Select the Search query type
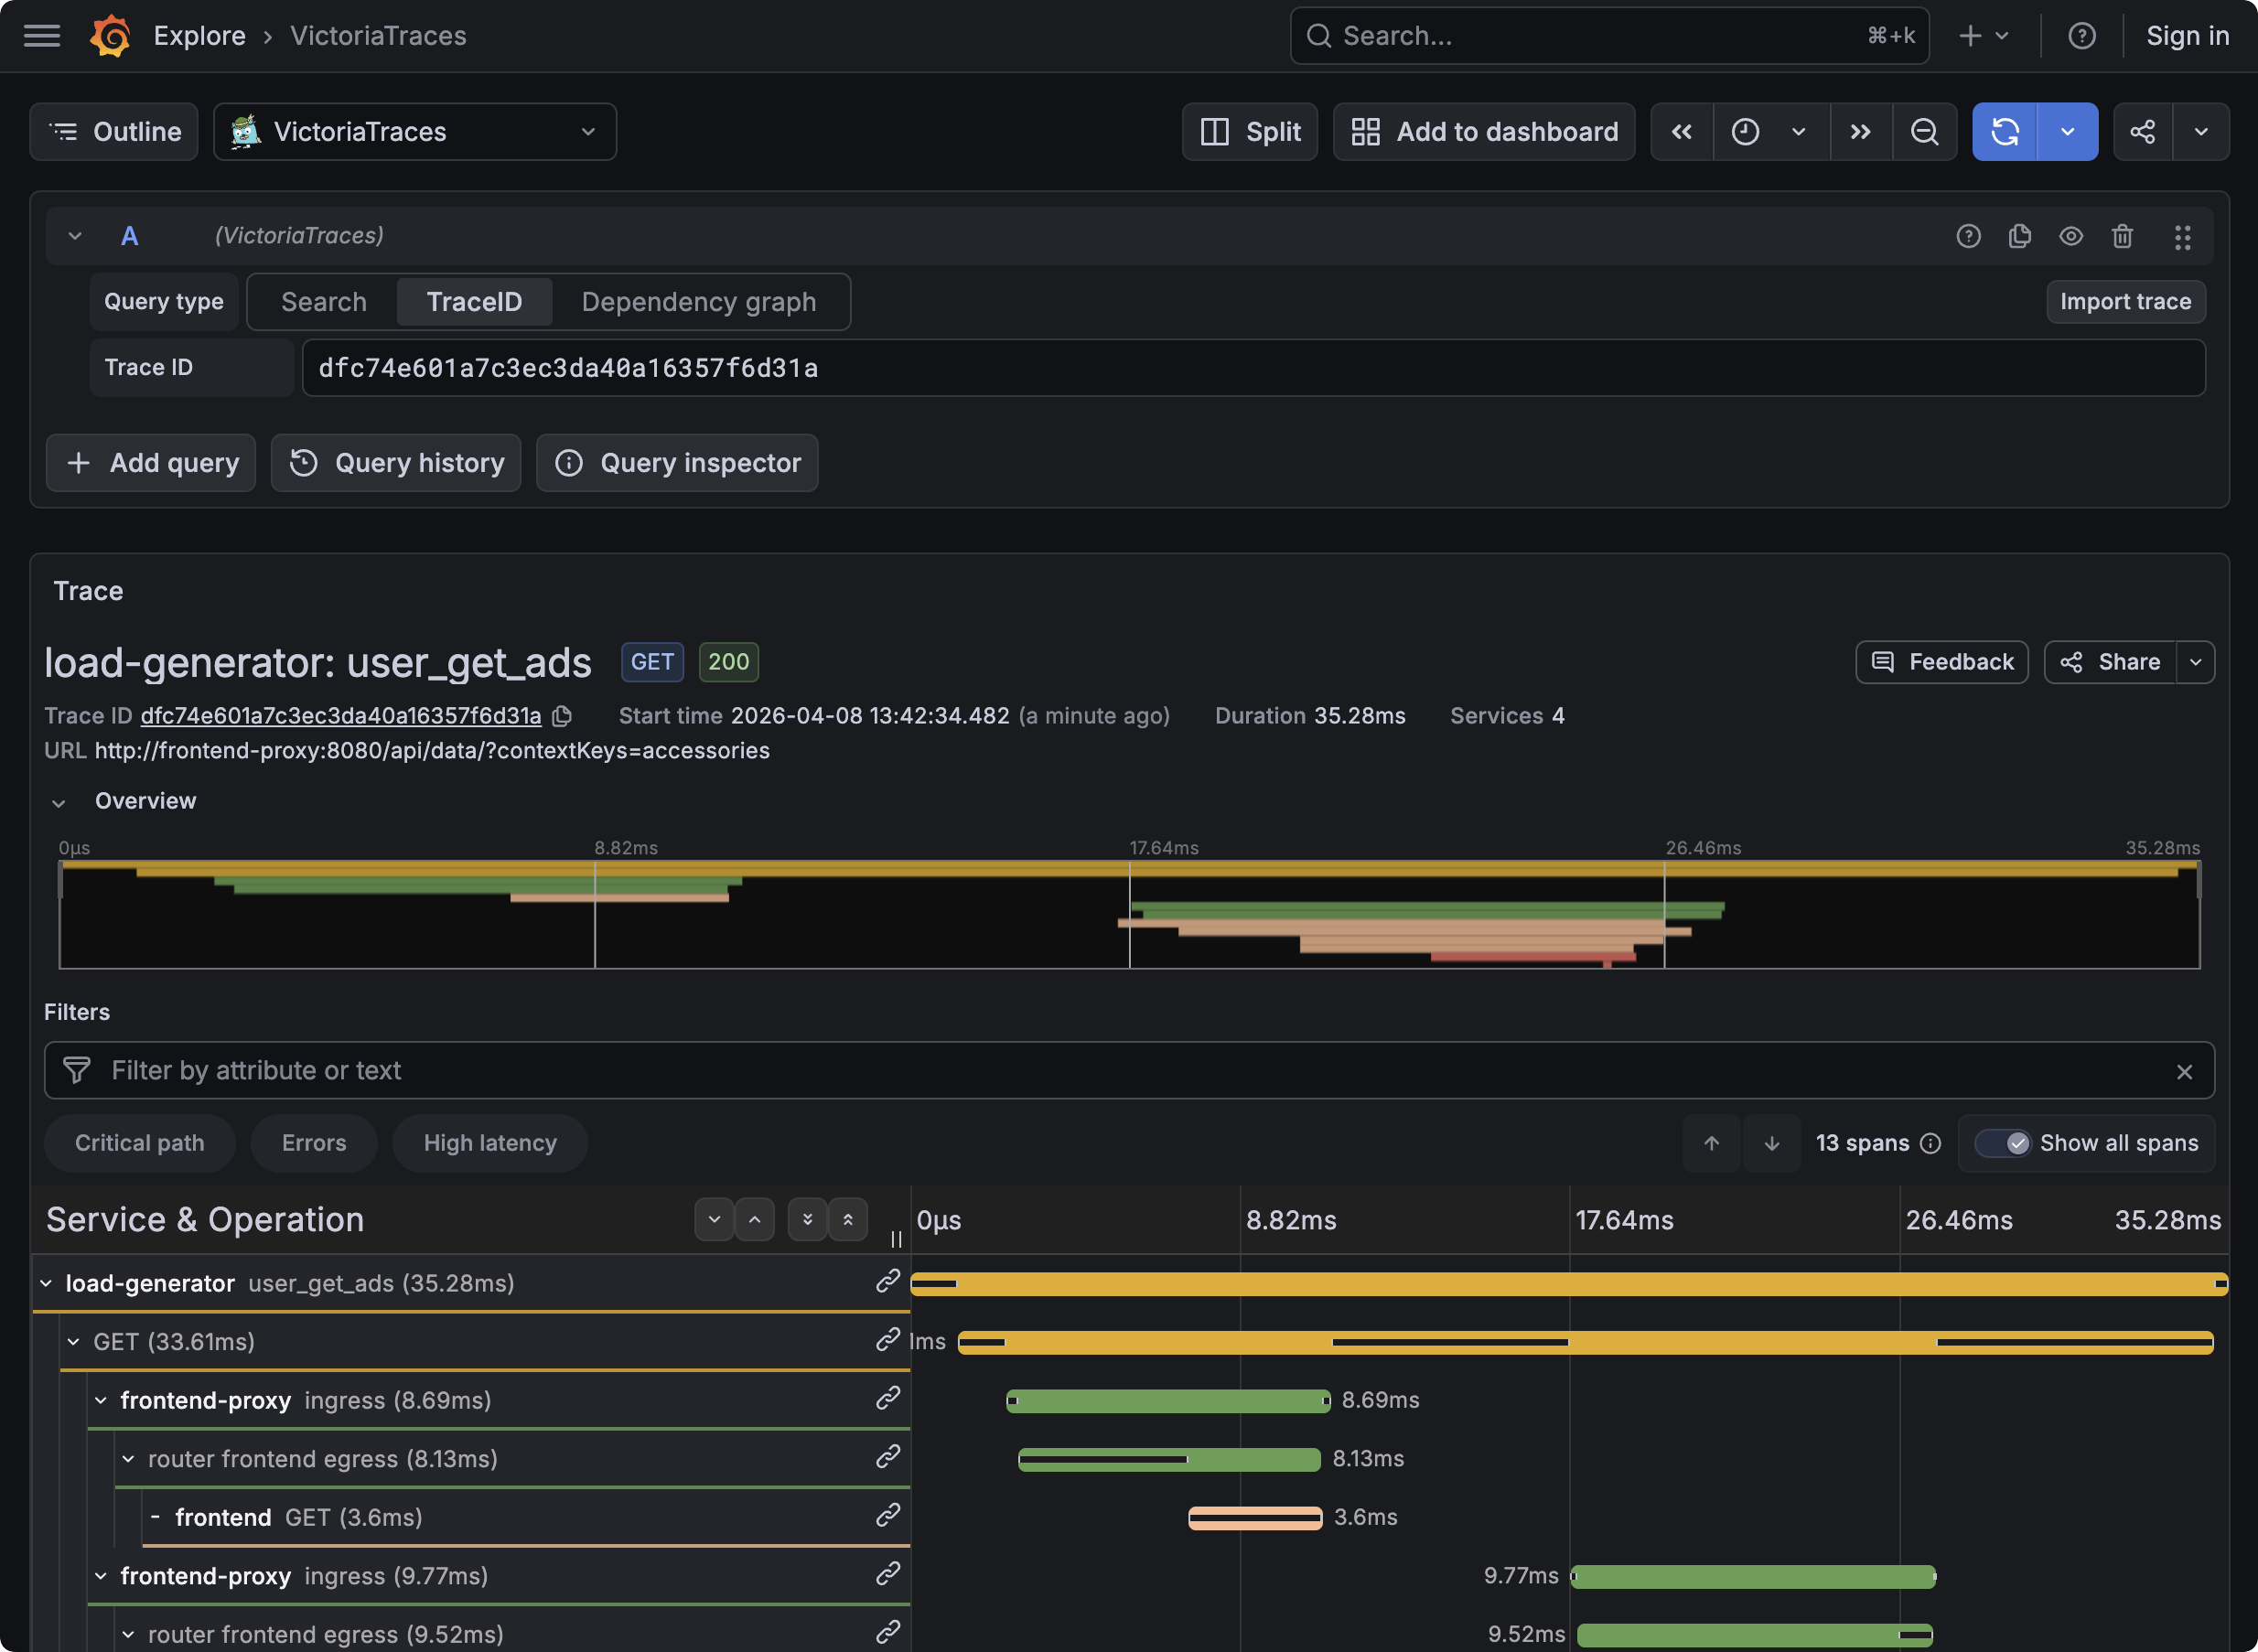The width and height of the screenshot is (2258, 1652). tap(324, 302)
